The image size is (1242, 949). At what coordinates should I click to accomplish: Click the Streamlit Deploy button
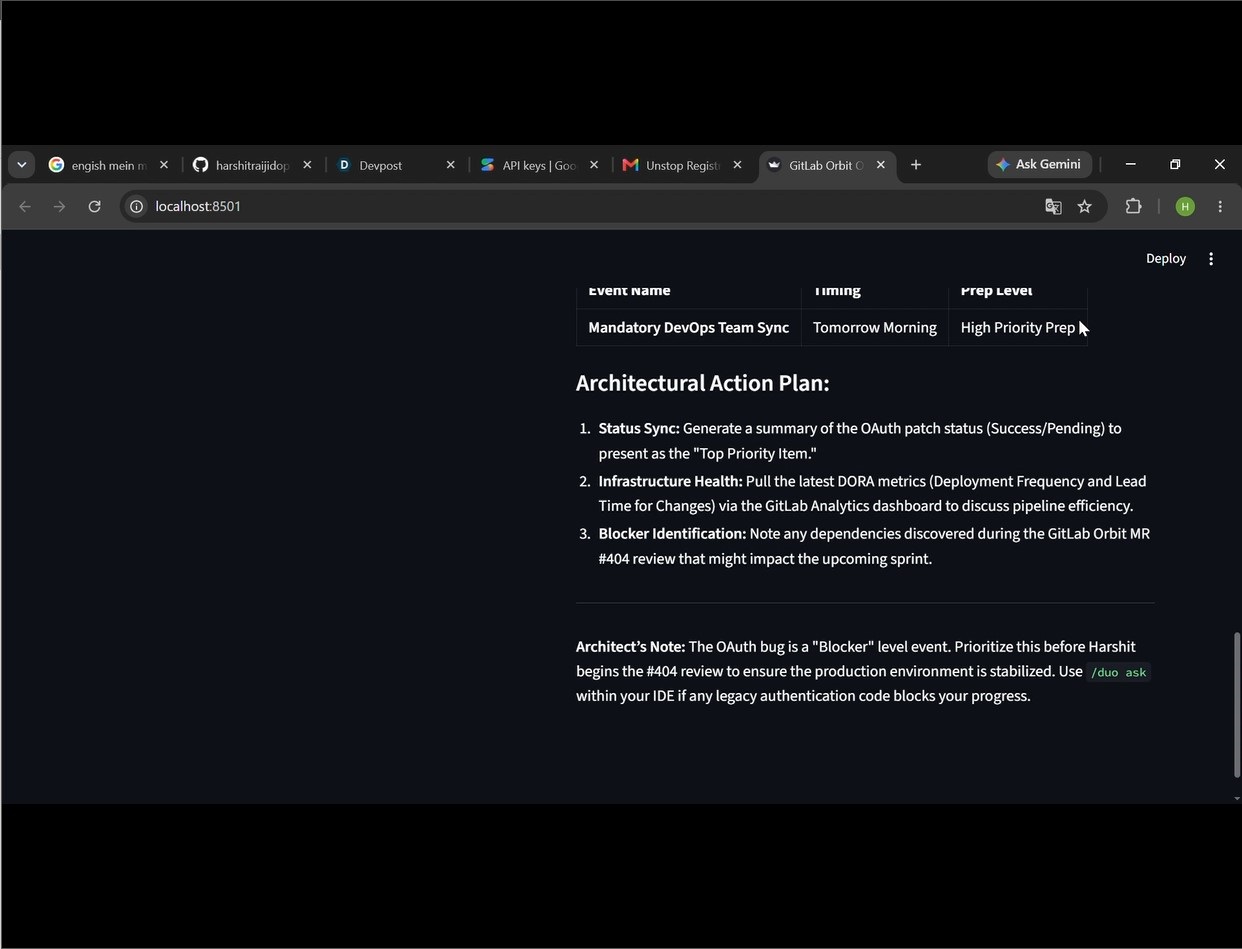1166,258
